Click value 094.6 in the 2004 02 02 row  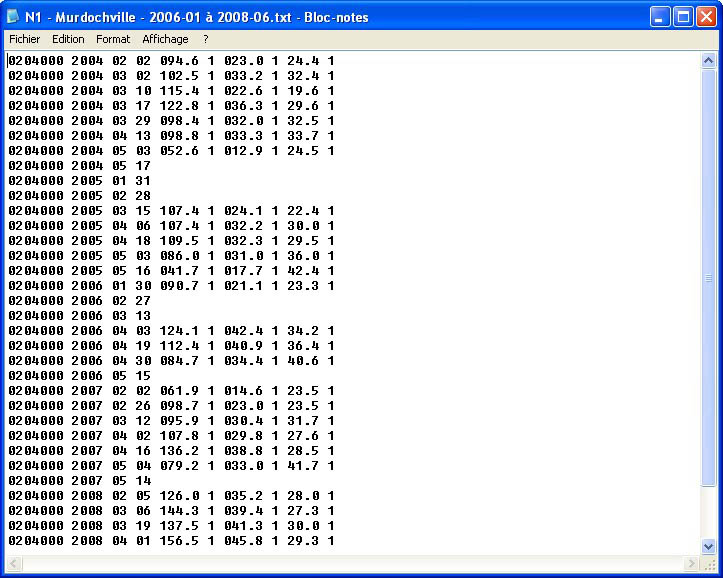pyautogui.click(x=179, y=61)
